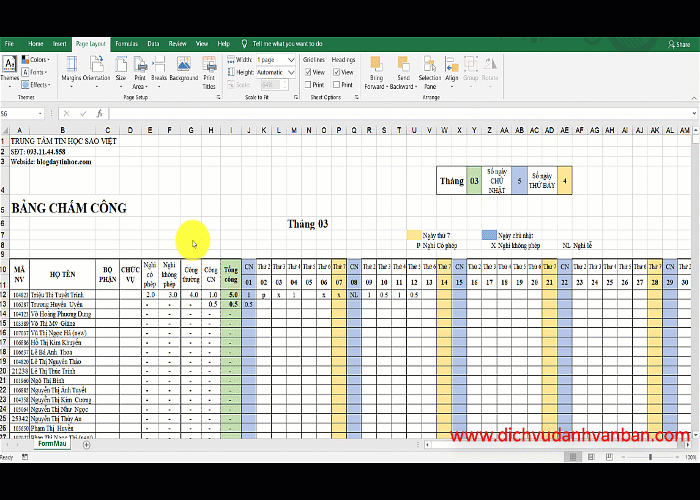Screen dimensions: 700x500
Task: Toggle Headings View checkbox
Action: click(337, 72)
